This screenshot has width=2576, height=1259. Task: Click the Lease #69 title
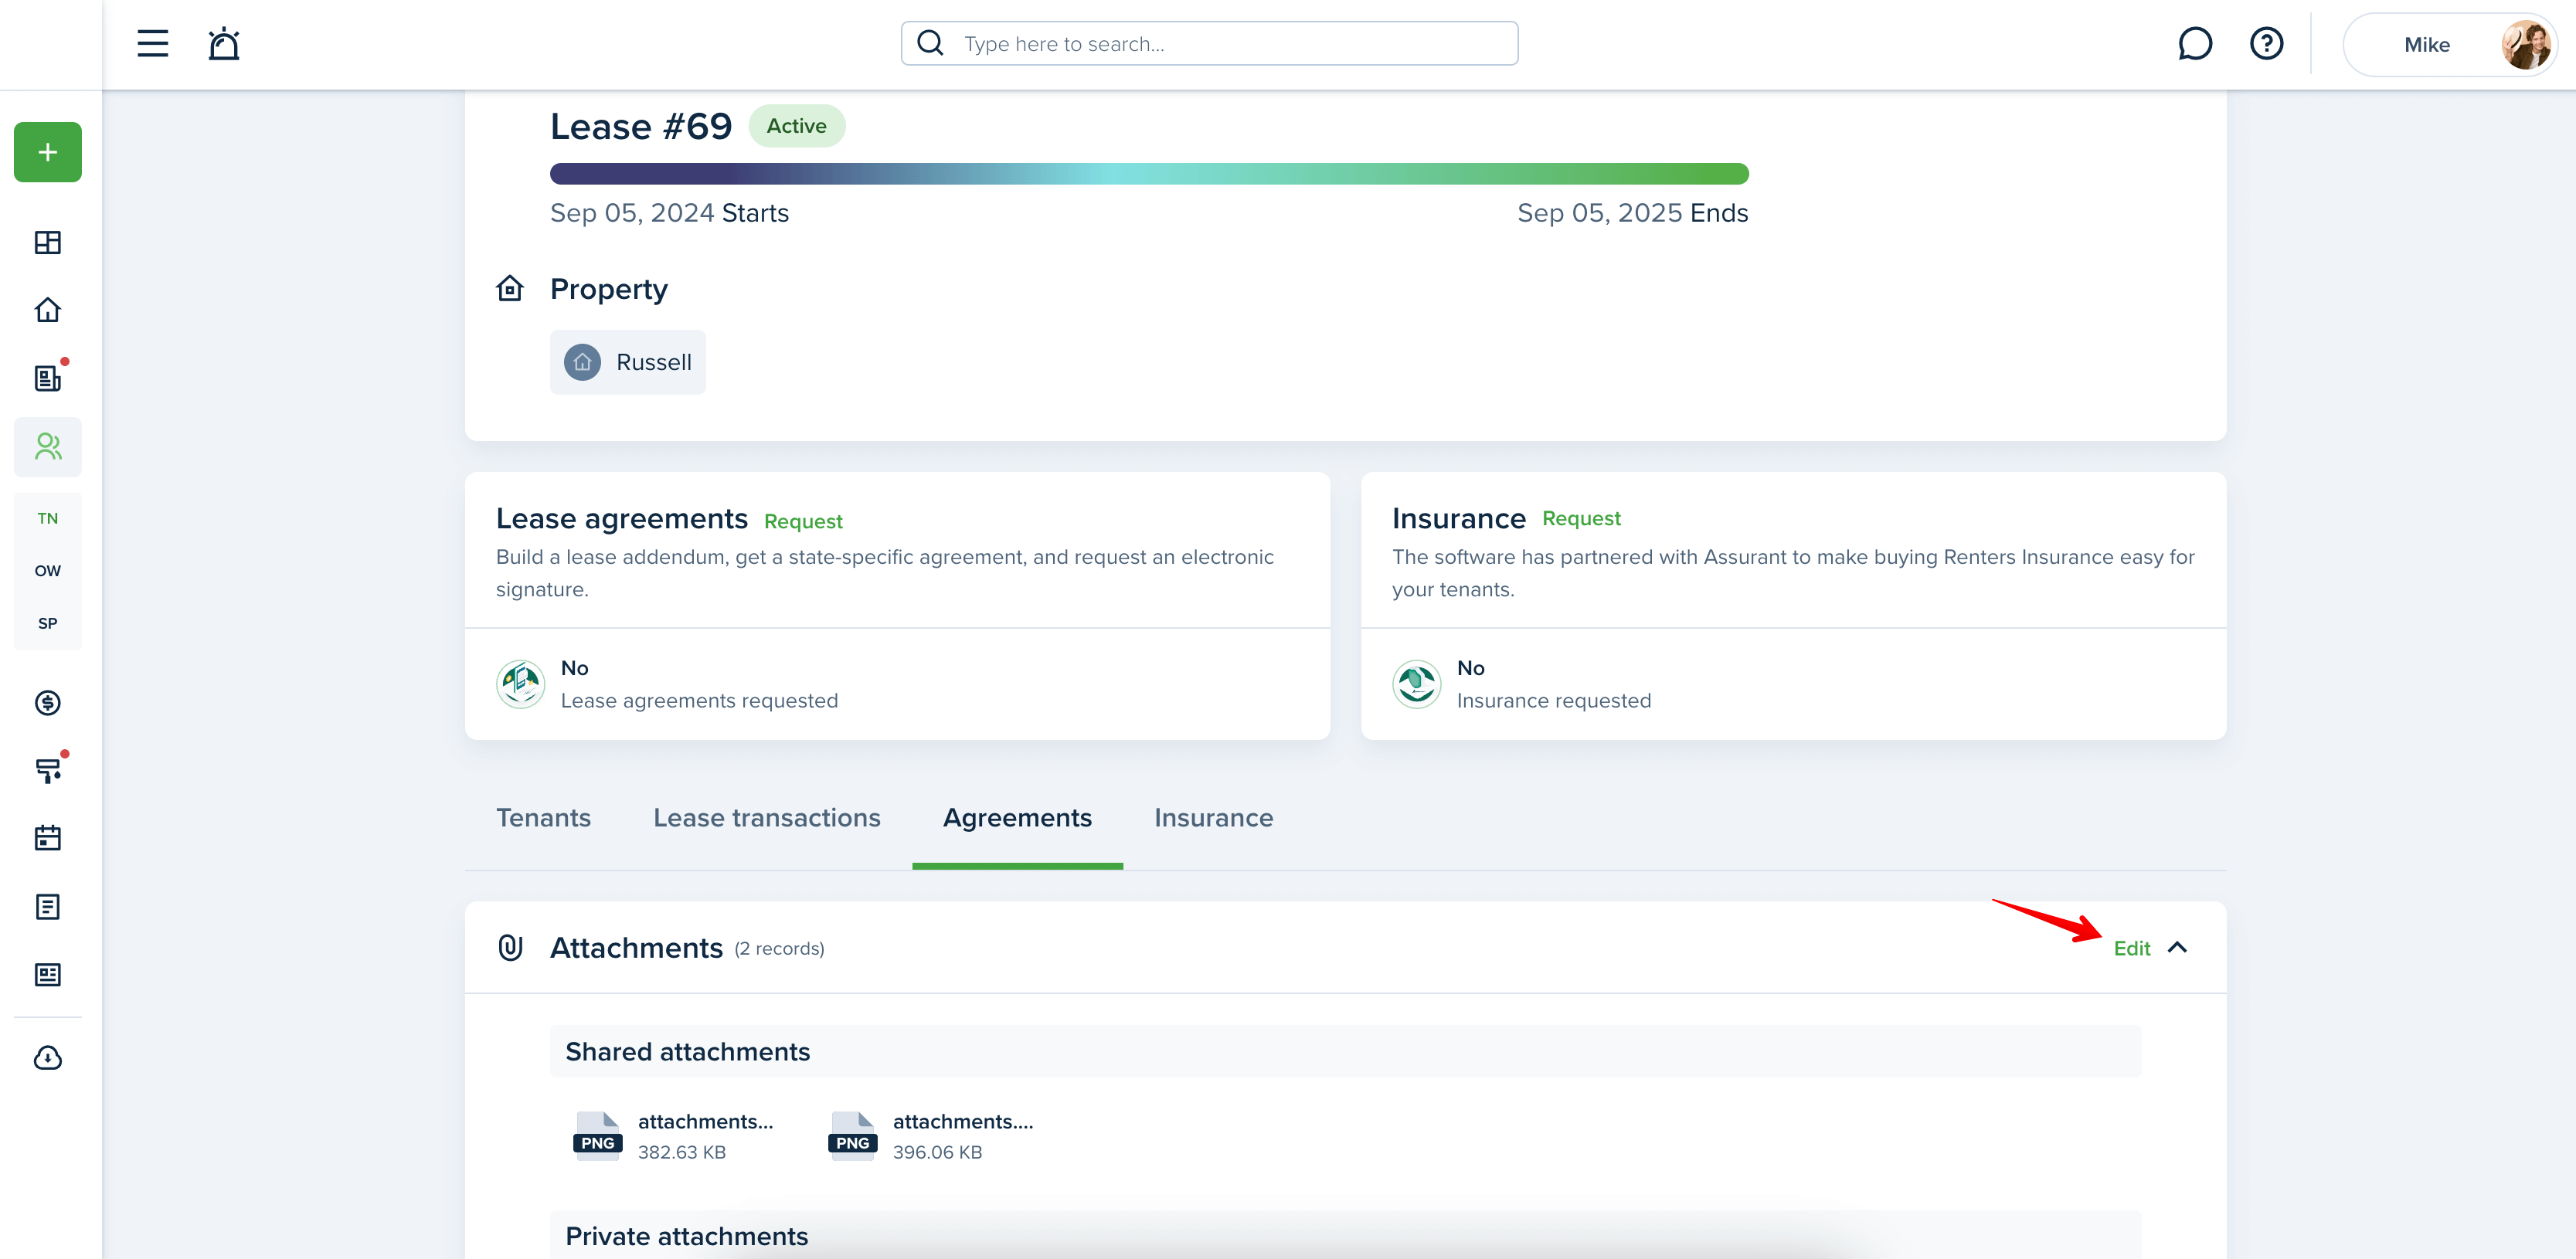(641, 127)
